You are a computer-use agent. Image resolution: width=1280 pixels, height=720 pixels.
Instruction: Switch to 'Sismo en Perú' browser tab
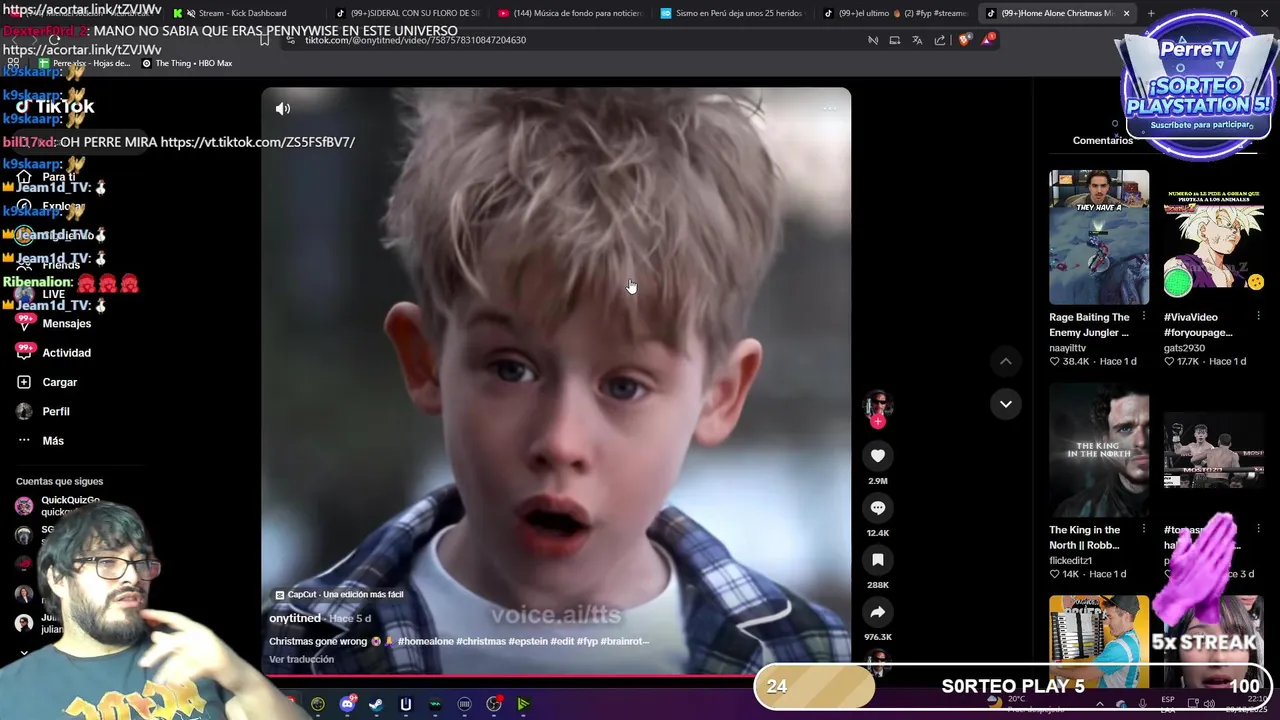732,13
